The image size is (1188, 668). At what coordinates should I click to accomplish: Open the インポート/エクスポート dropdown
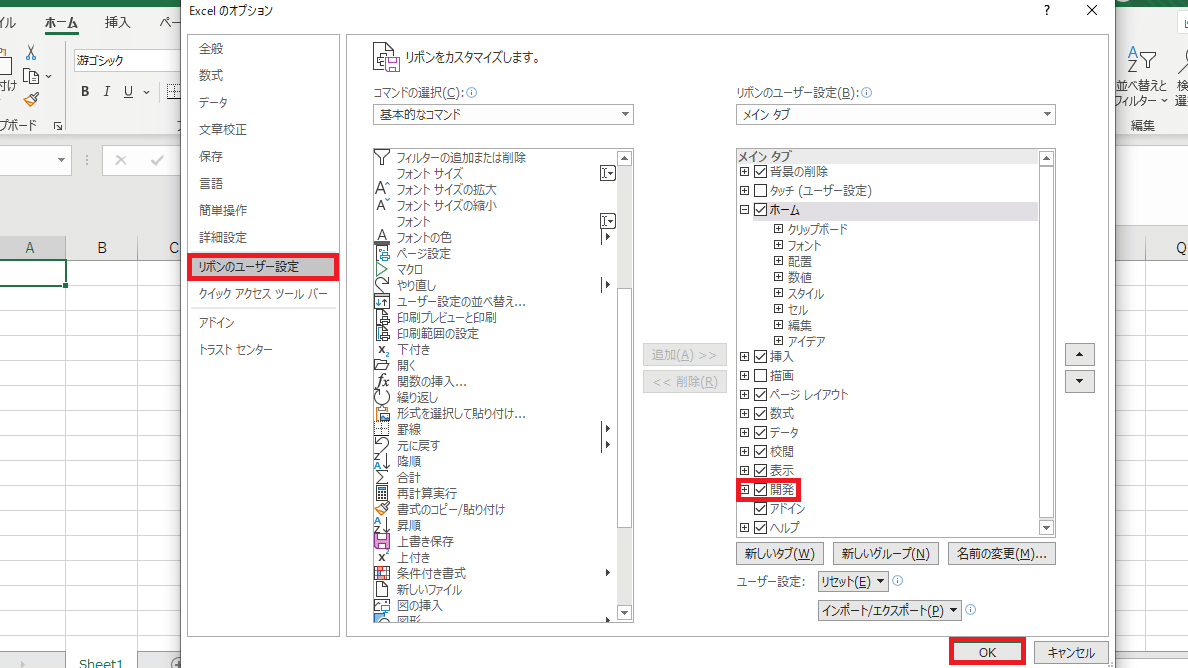889,610
